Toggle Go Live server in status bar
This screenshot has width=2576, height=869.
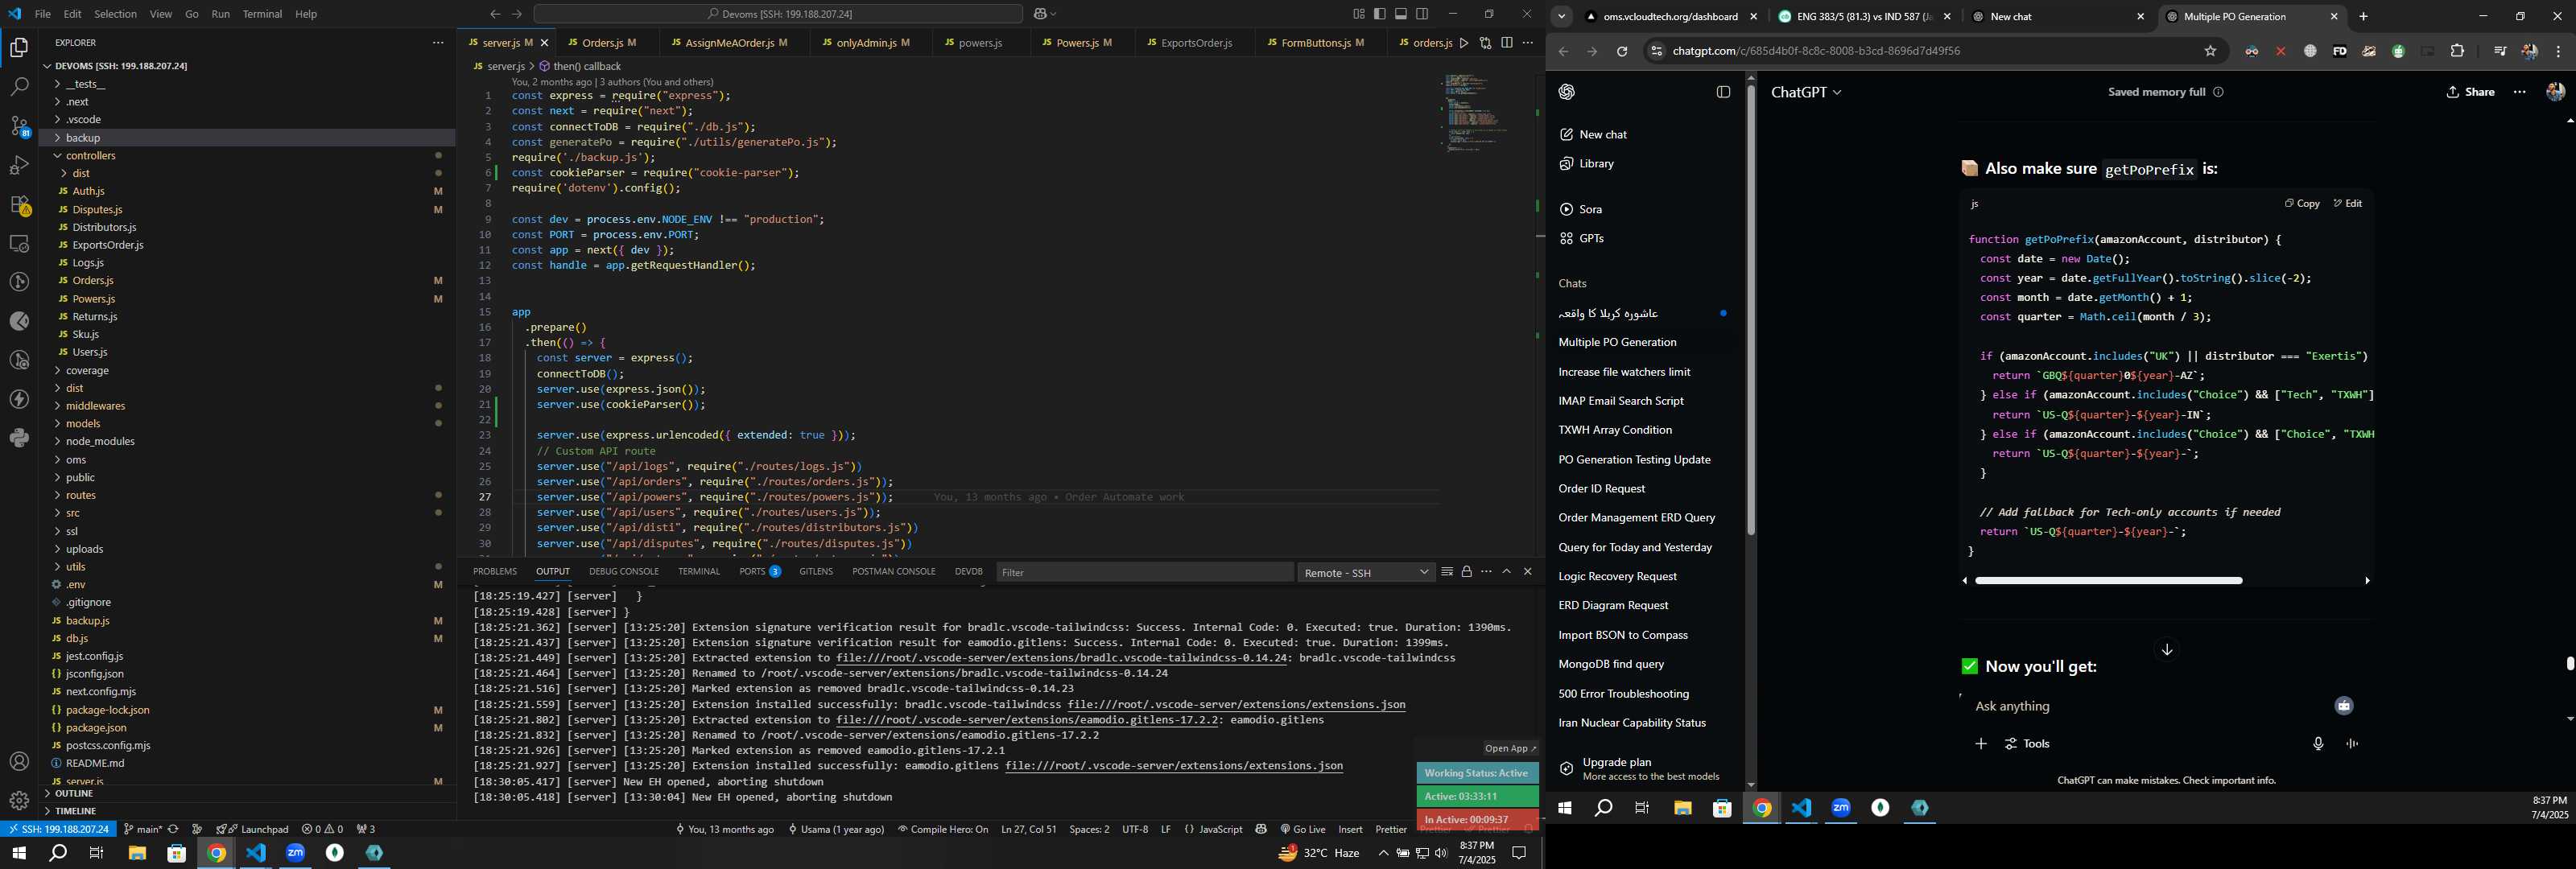click(1302, 829)
